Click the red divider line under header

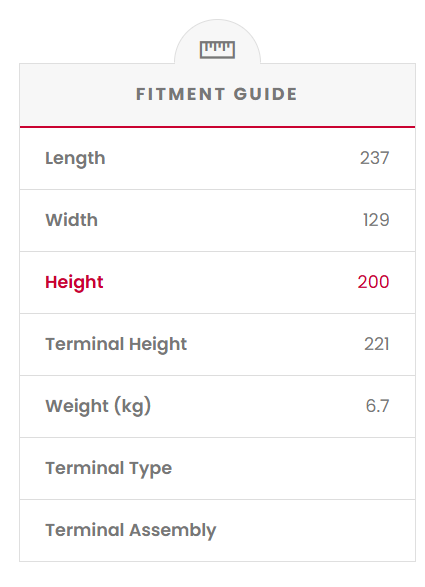218,127
